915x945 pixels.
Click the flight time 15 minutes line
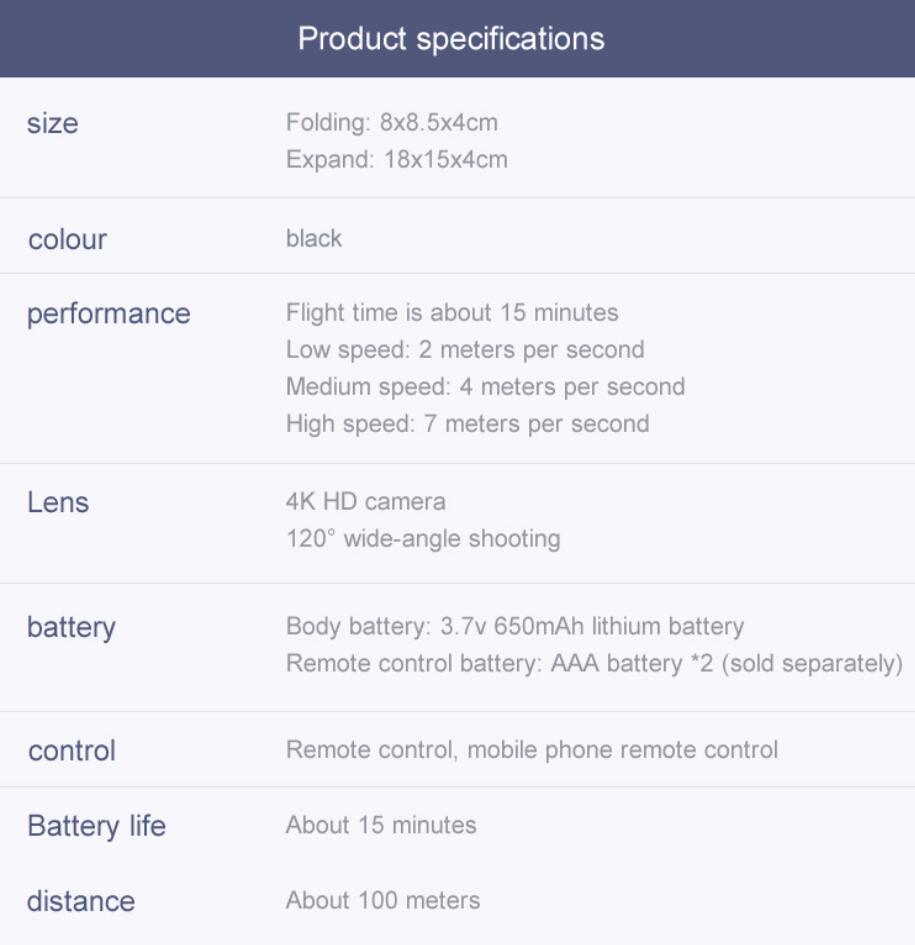[x=452, y=312]
